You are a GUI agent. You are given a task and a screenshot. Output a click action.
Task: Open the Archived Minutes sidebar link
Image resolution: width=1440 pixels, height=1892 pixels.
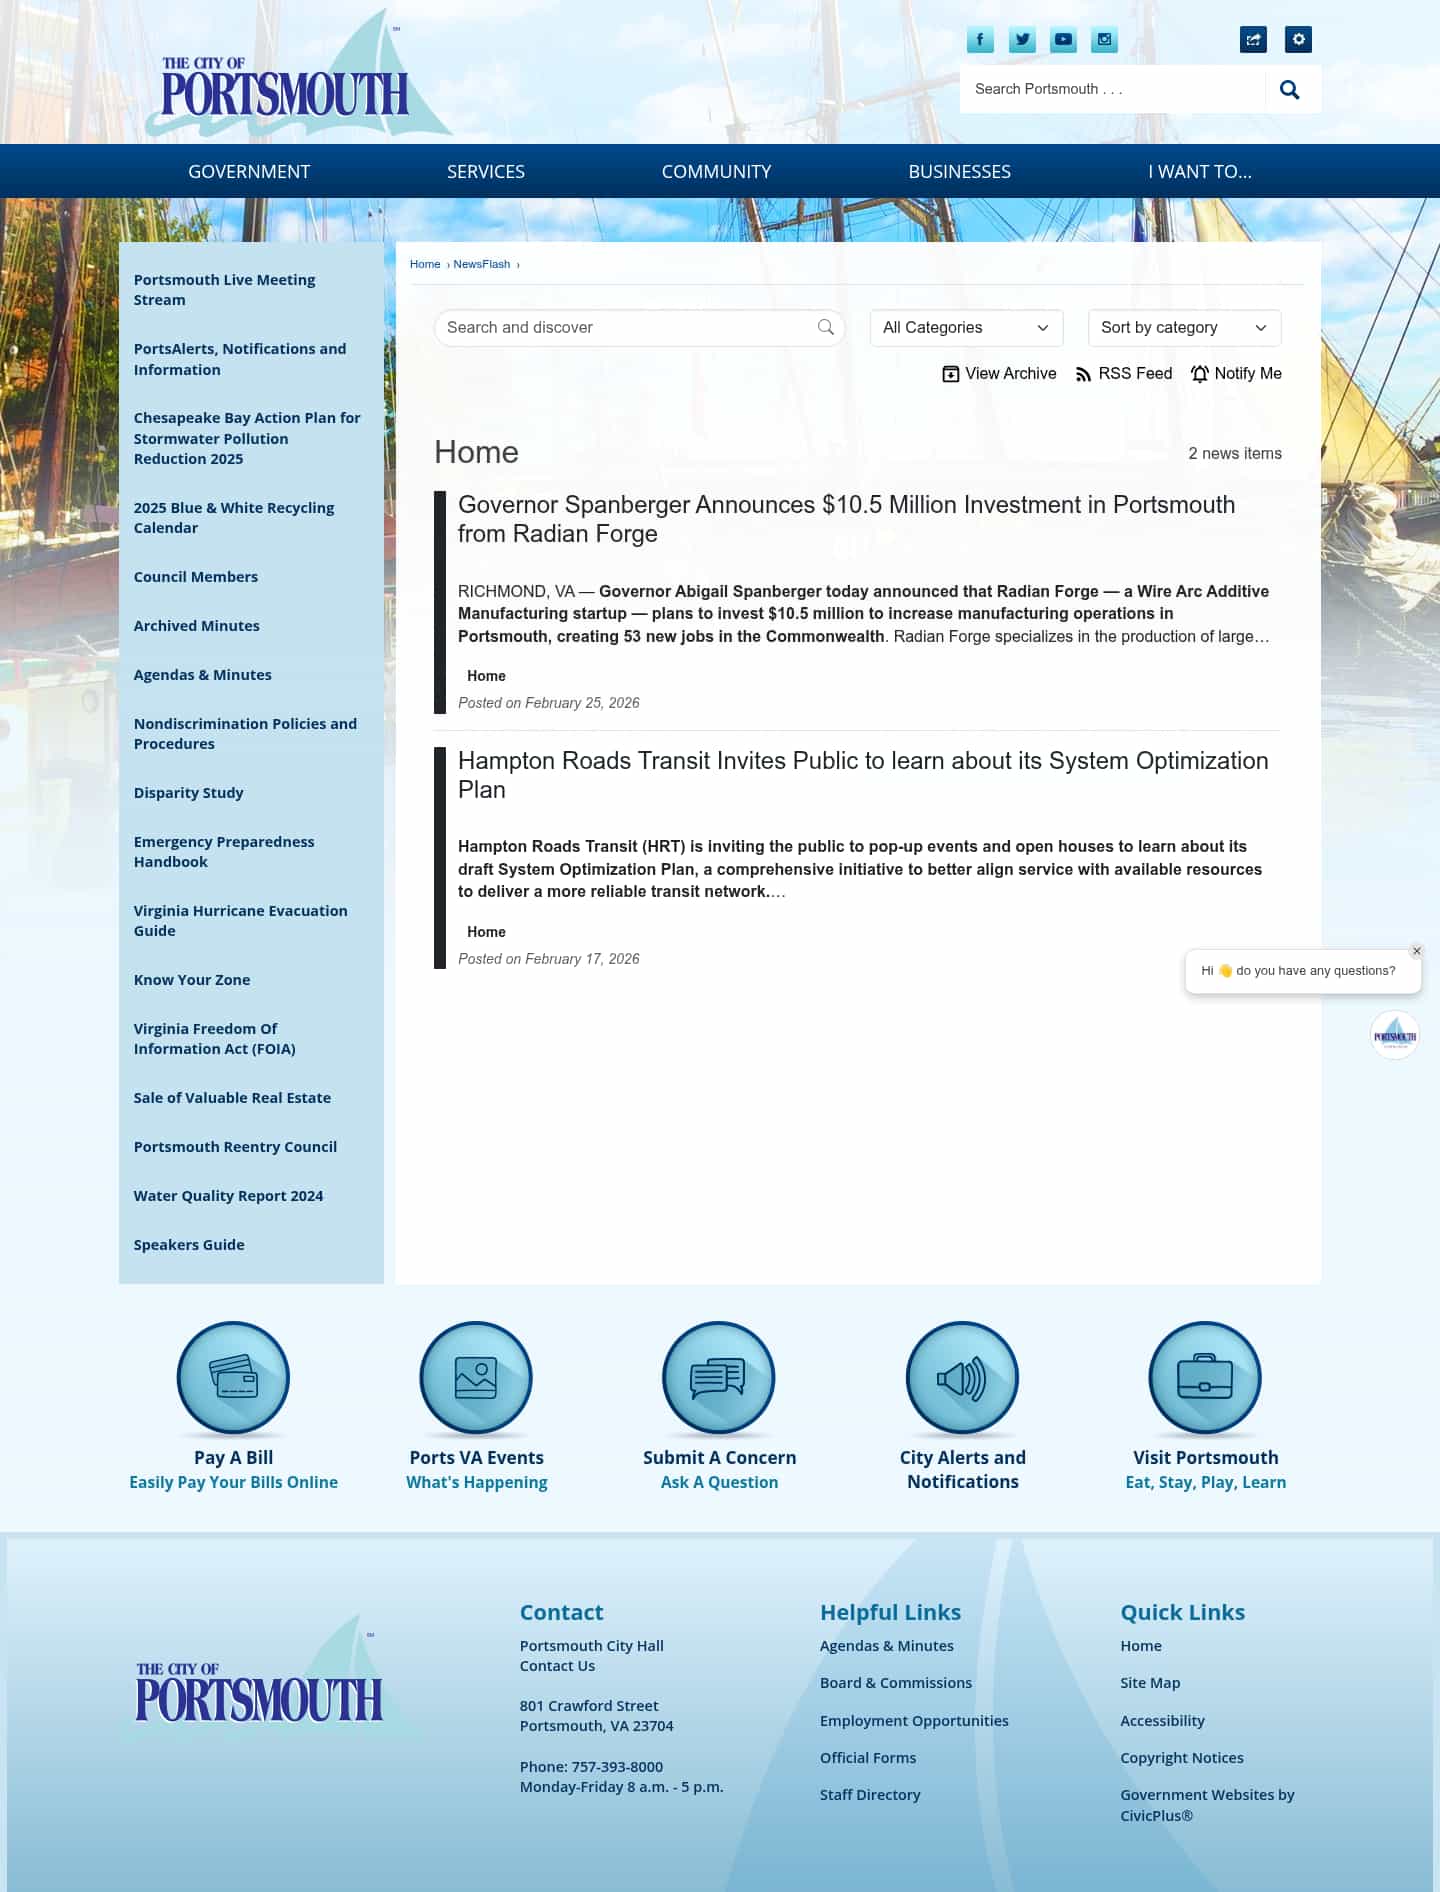point(197,626)
